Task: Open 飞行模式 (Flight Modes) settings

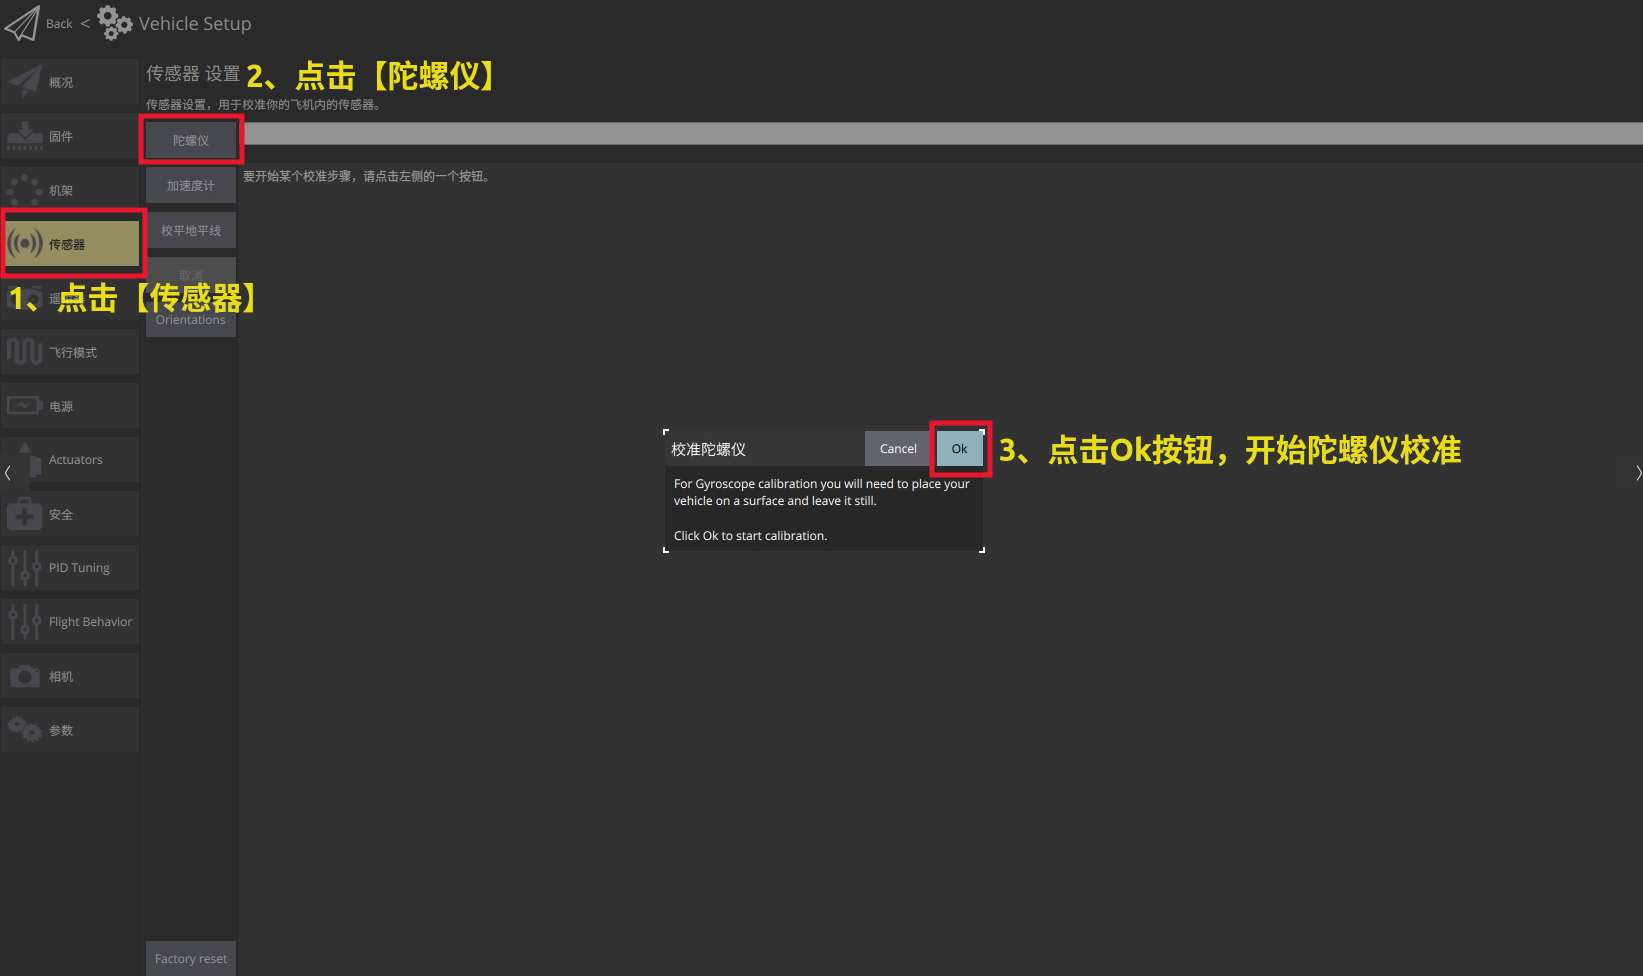Action: point(70,351)
